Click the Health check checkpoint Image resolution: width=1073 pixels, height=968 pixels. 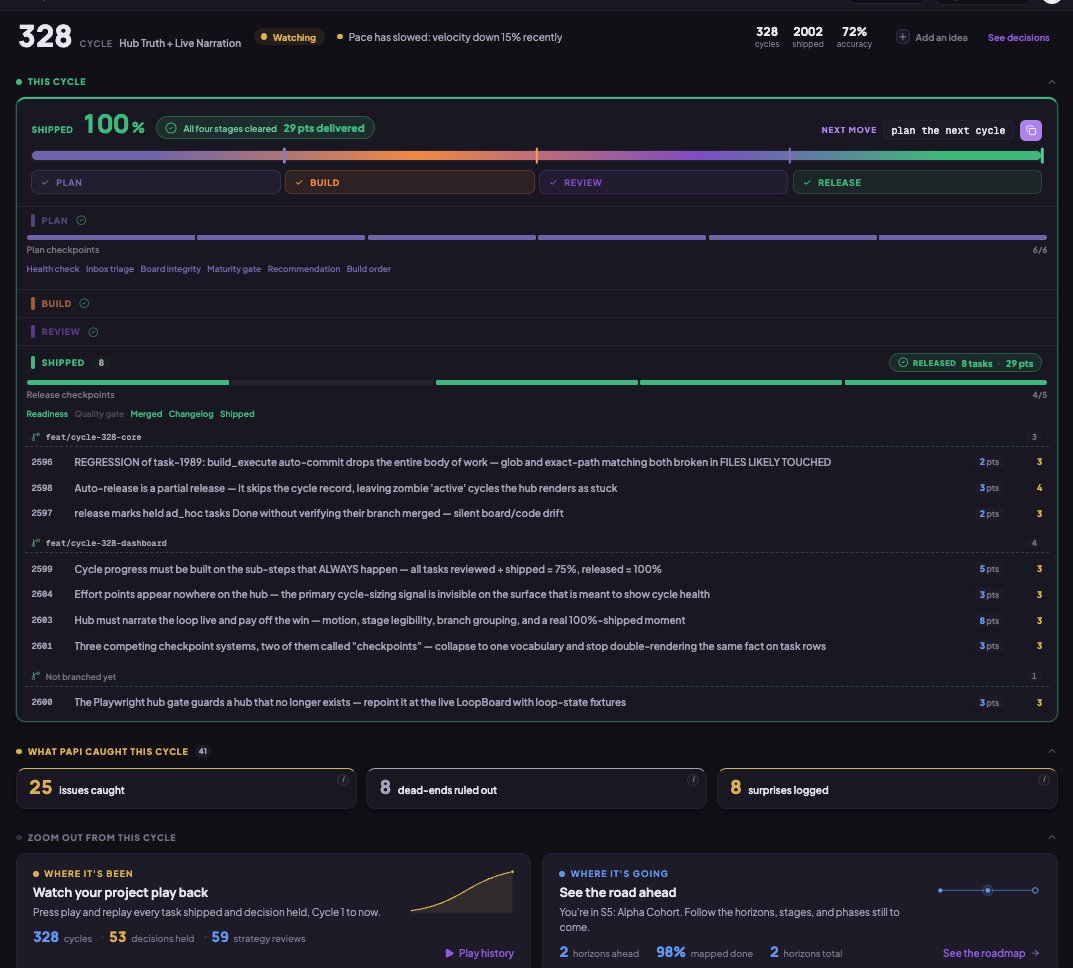point(53,269)
